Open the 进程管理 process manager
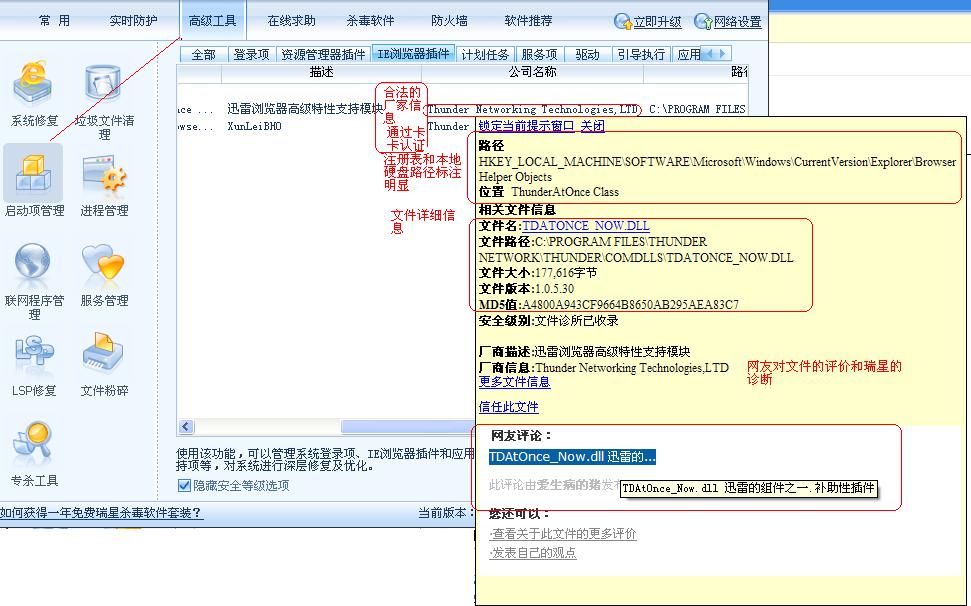The width and height of the screenshot is (971, 606). [x=104, y=184]
